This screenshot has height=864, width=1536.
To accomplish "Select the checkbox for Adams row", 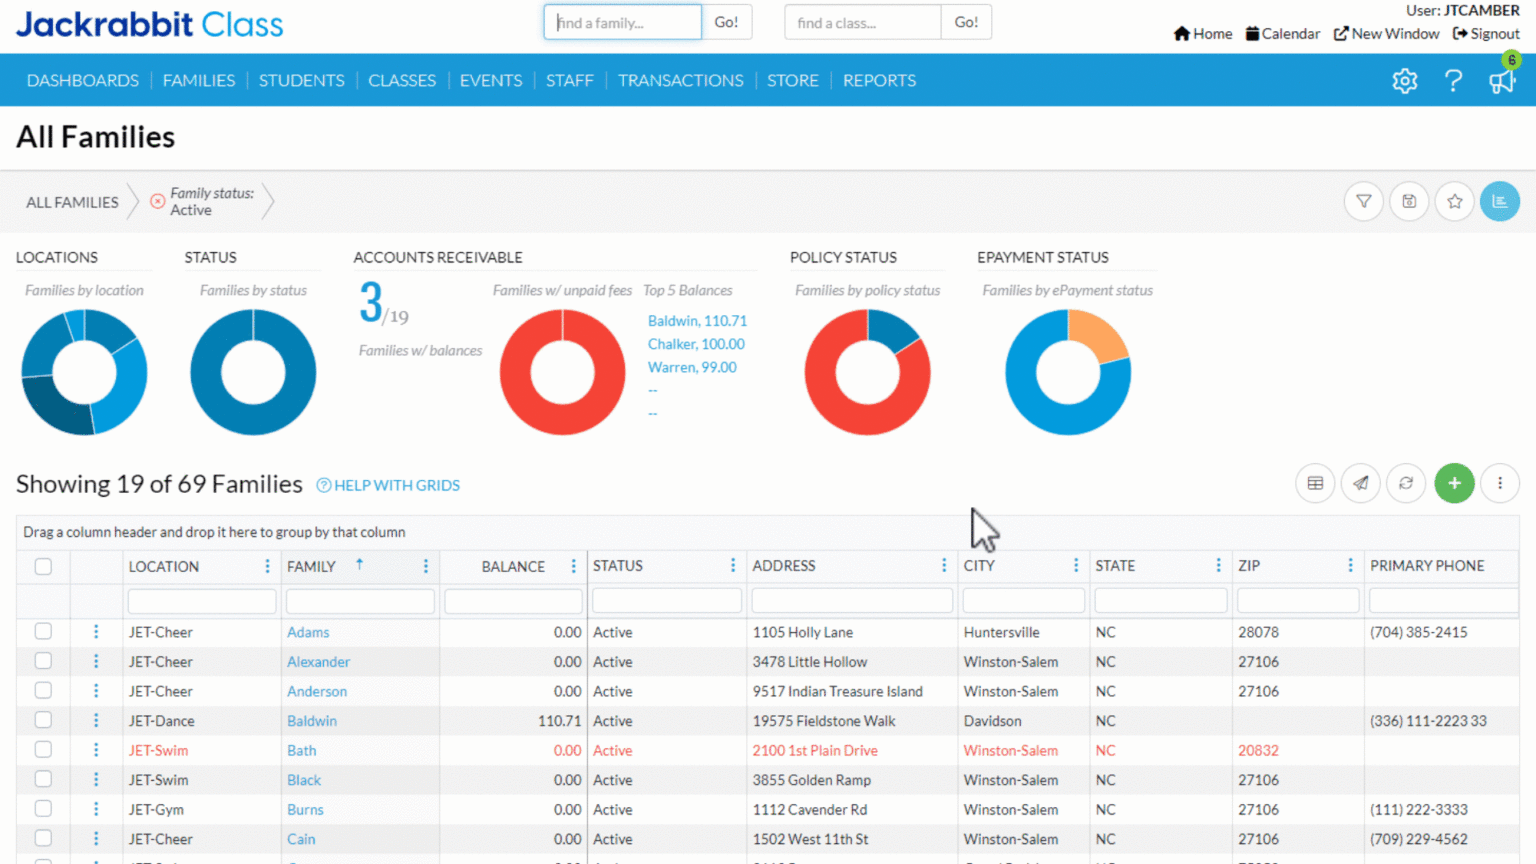I will point(43,632).
